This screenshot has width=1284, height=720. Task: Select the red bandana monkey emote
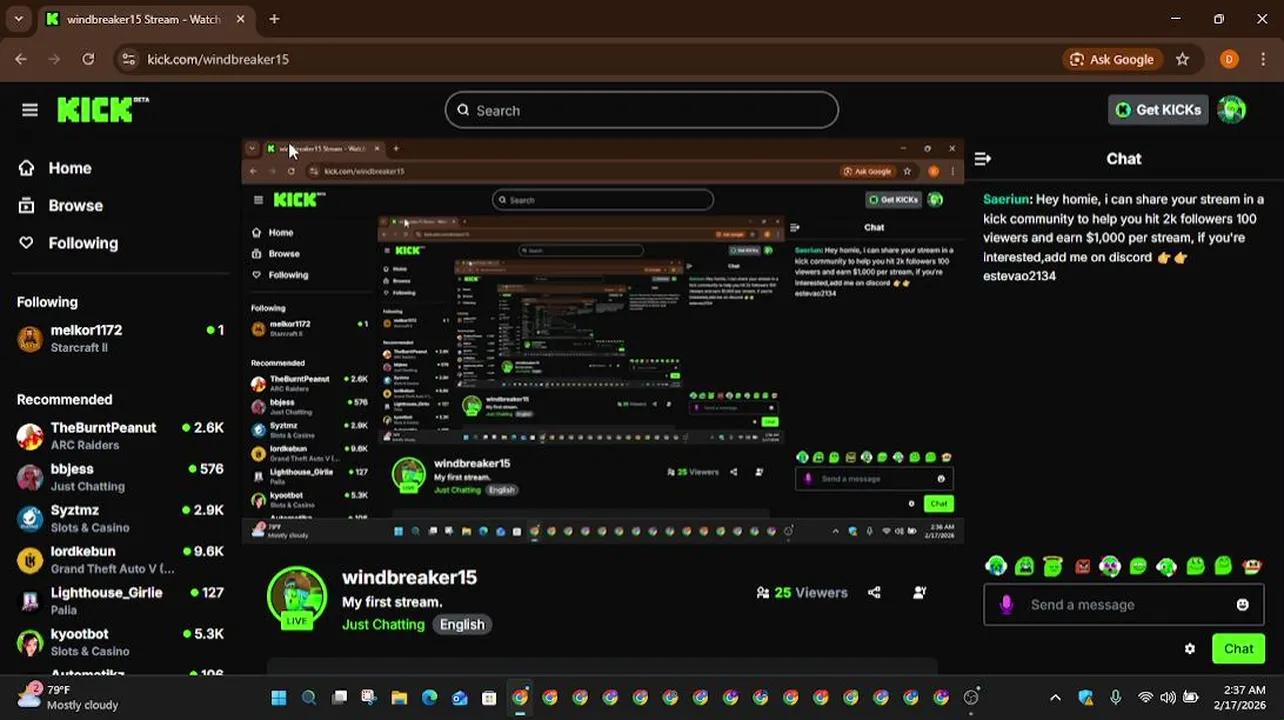click(1252, 566)
